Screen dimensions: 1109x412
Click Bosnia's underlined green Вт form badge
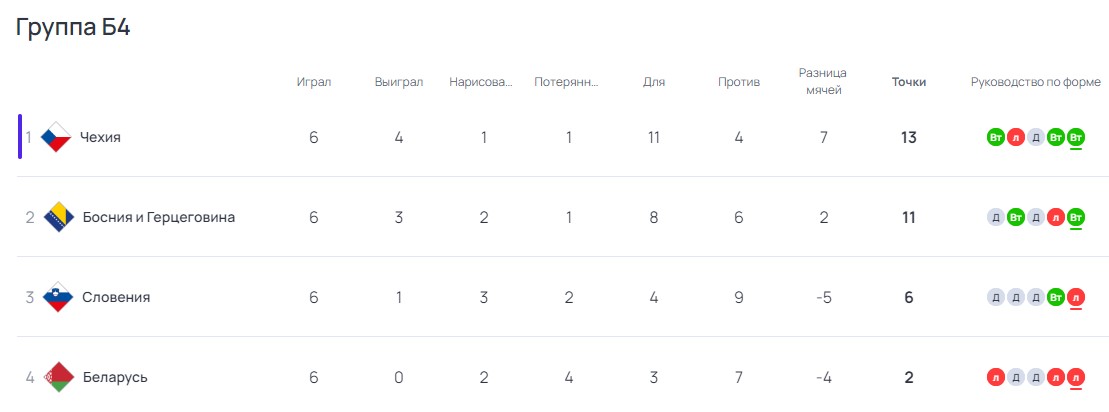pos(1076,218)
